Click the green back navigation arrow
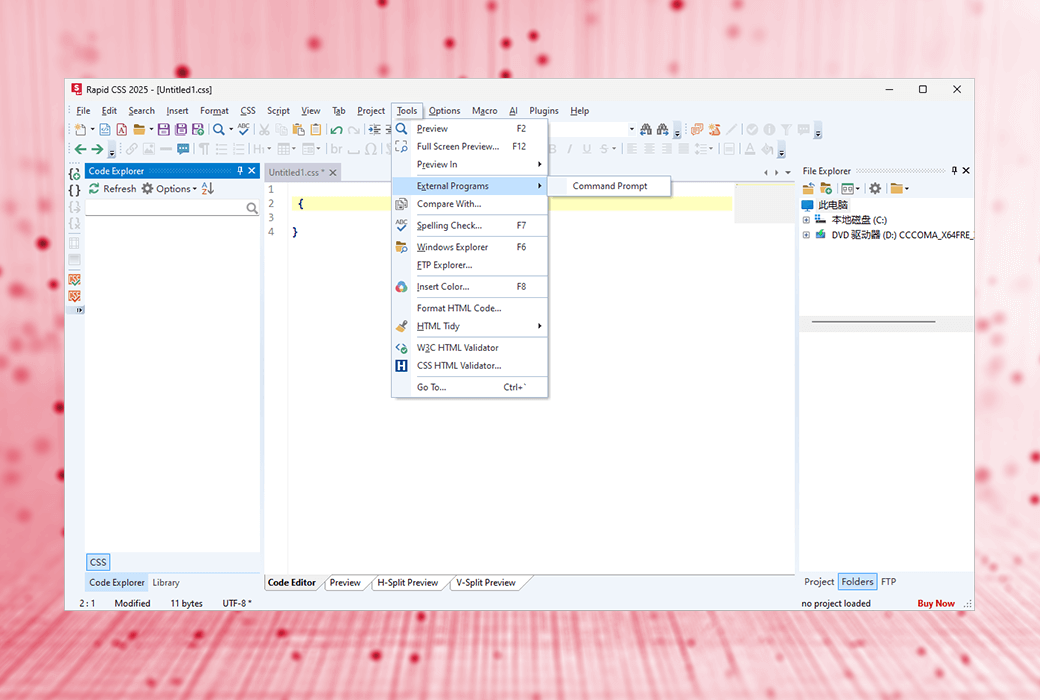Viewport: 1040px width, 700px height. coord(80,149)
